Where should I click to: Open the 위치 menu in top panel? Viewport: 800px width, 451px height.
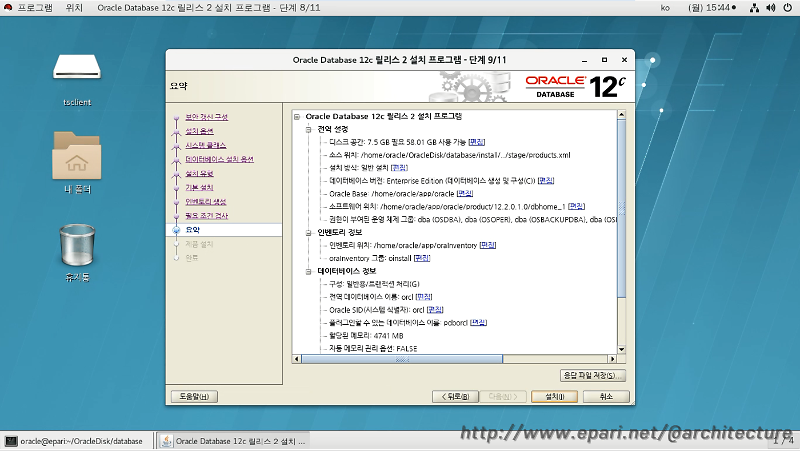point(74,8)
